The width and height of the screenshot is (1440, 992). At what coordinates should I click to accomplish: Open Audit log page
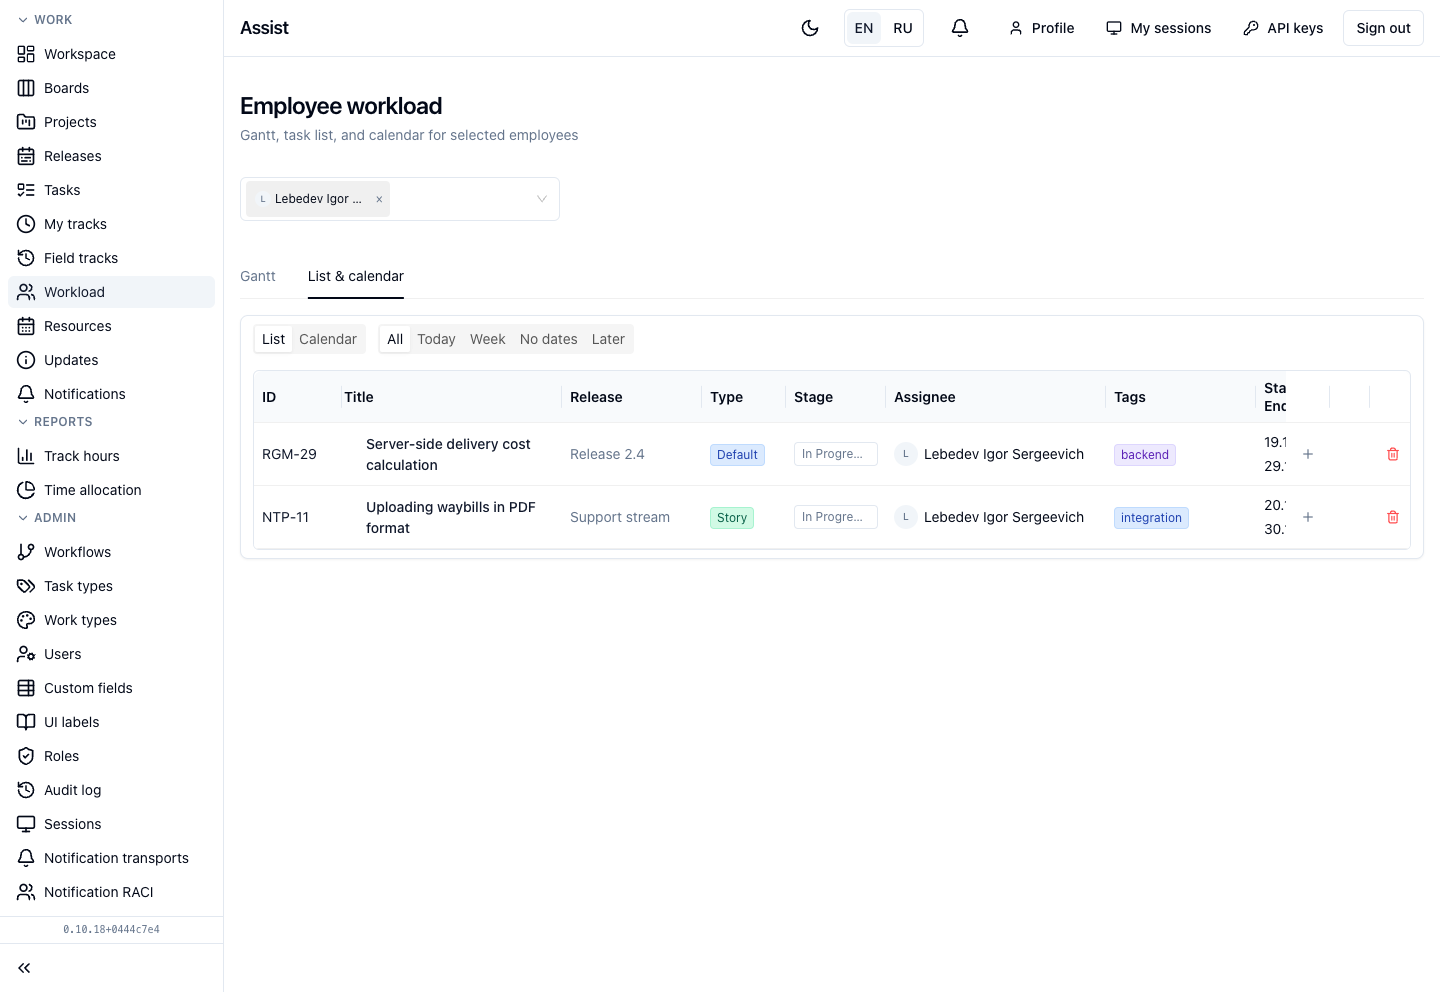coord(111,790)
